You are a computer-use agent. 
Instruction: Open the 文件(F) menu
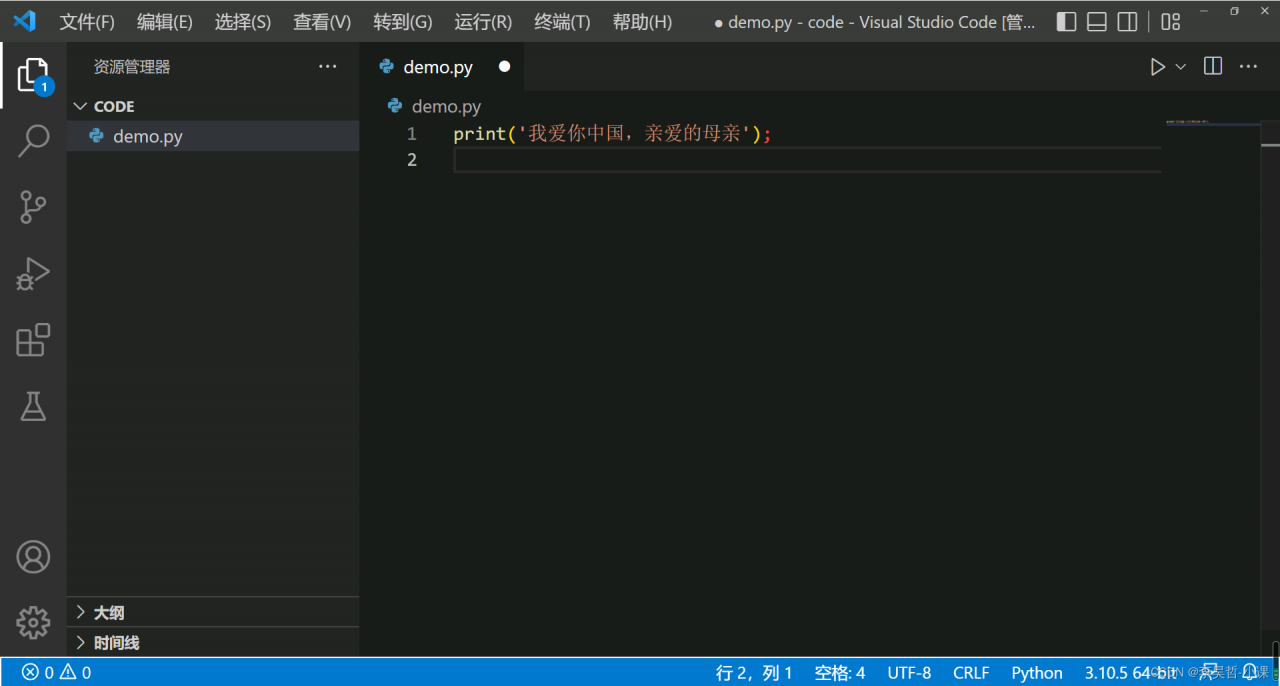click(x=87, y=22)
